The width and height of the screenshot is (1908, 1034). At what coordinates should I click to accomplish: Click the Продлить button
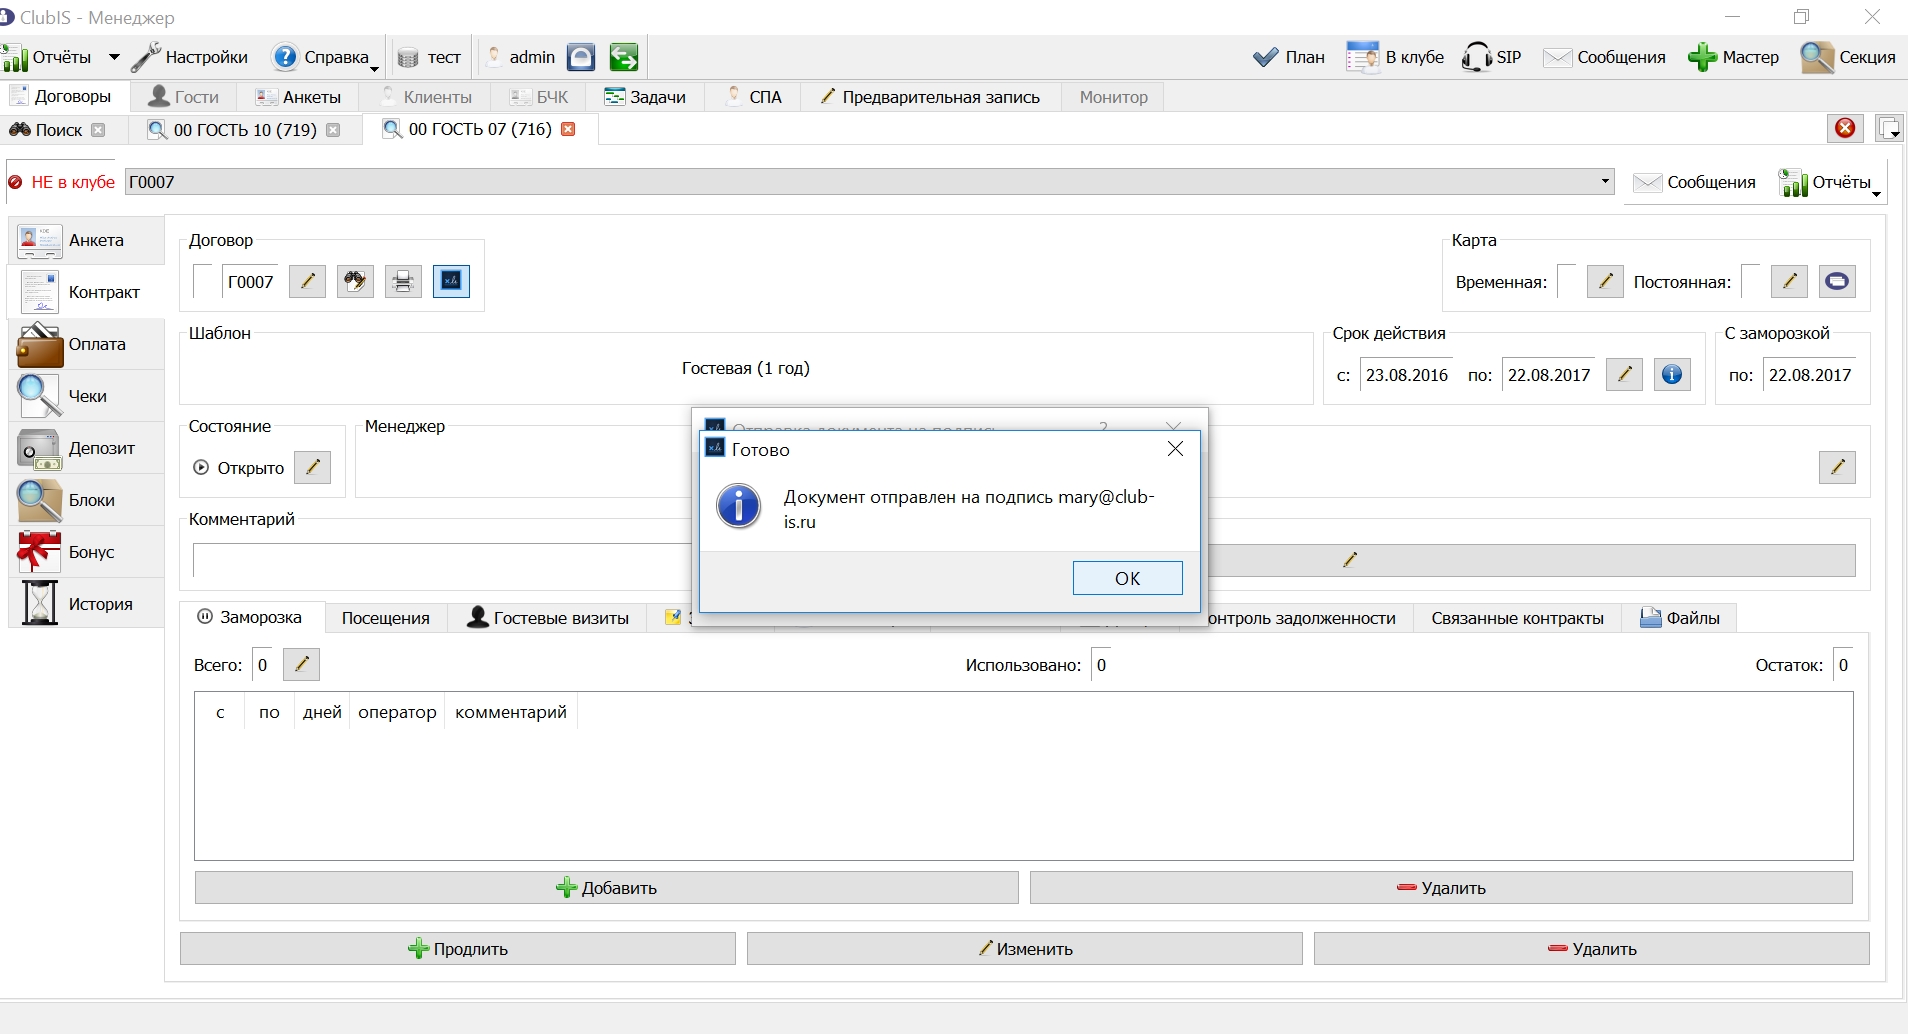point(458,949)
